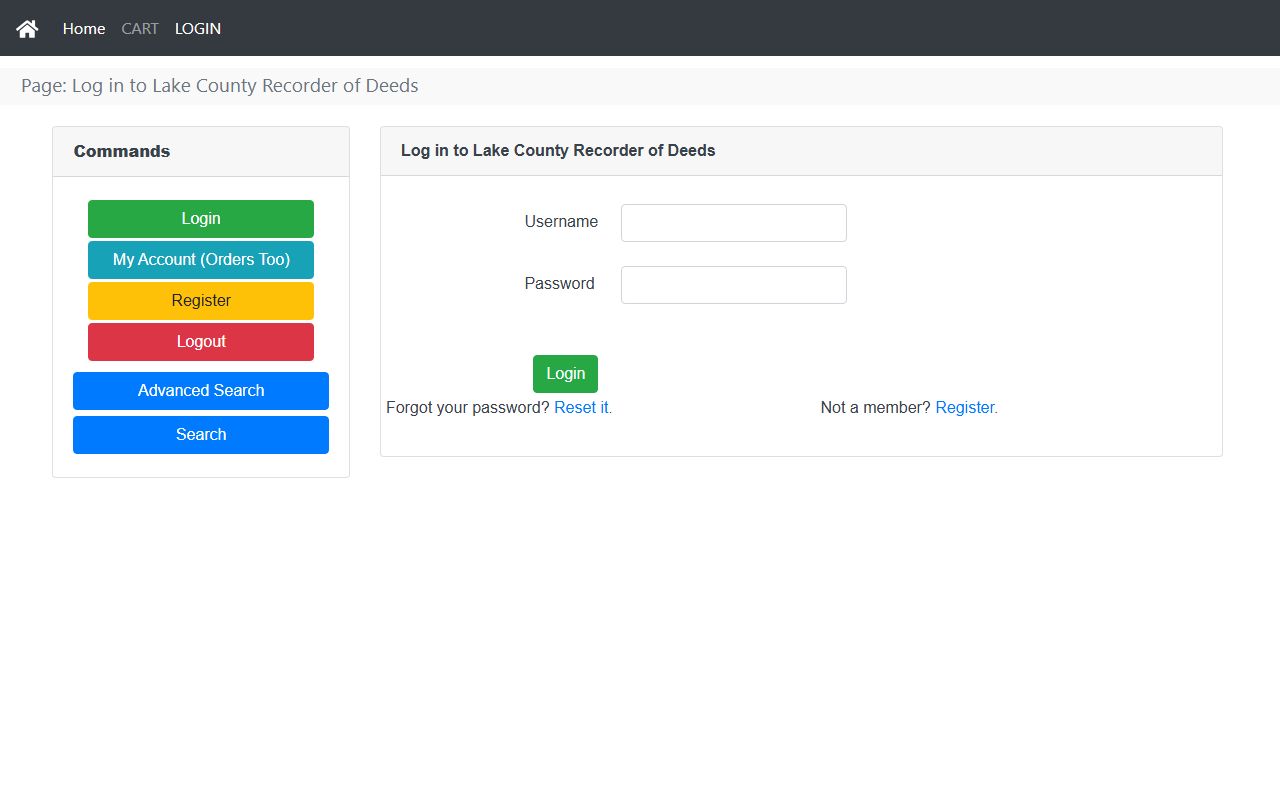
Task: Open Advanced Search
Action: (201, 391)
